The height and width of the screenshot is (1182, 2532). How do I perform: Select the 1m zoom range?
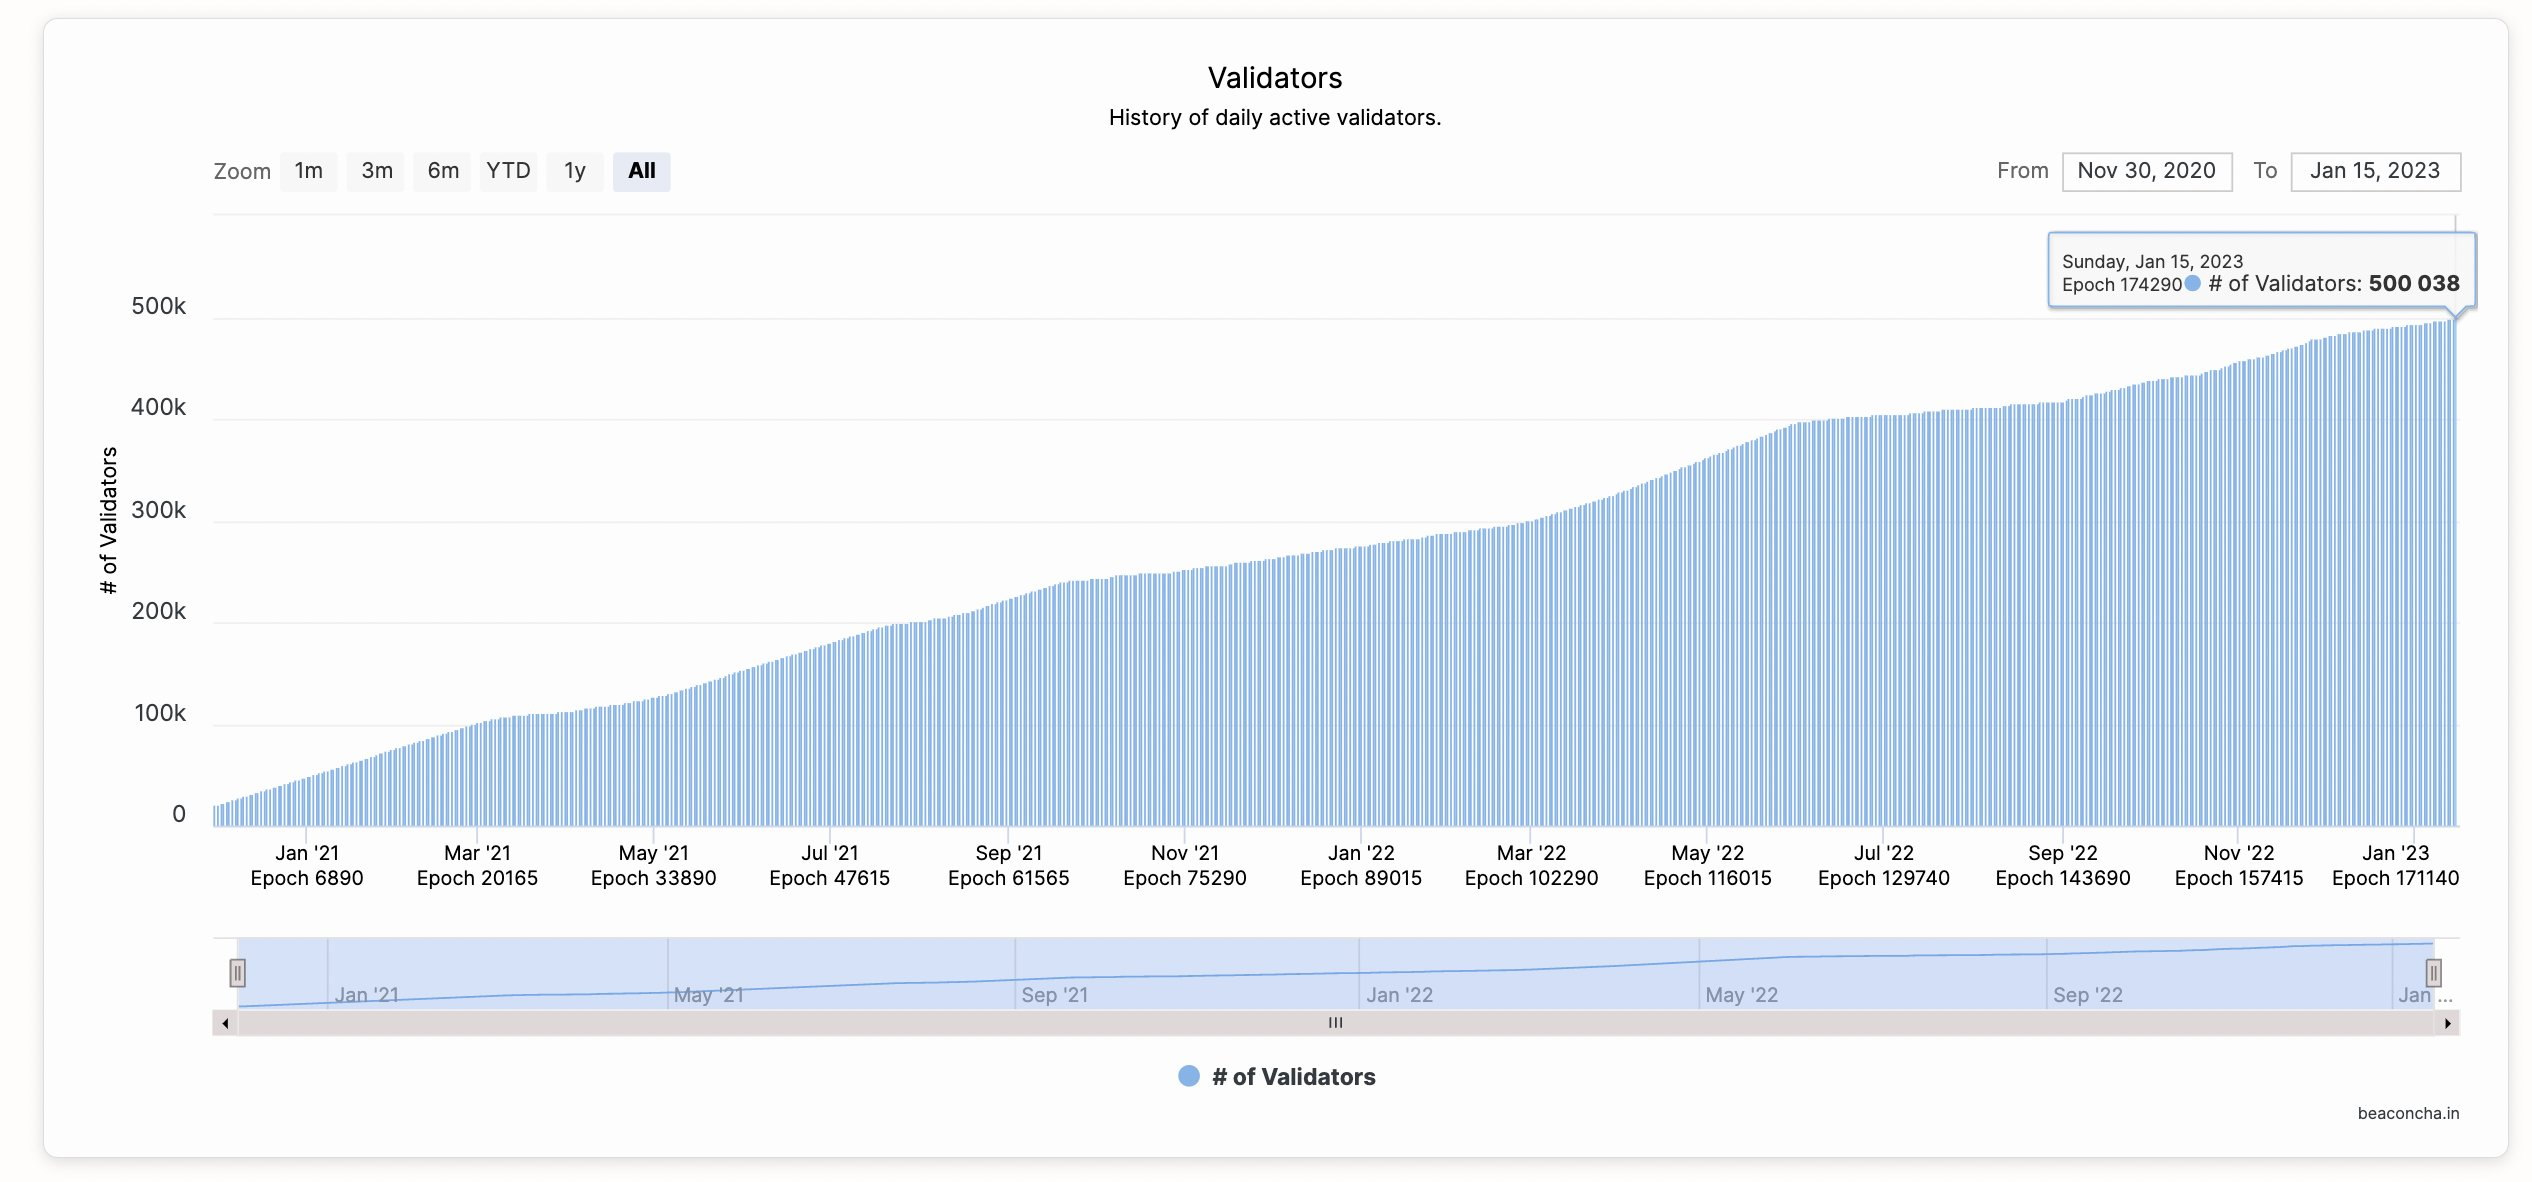pos(308,171)
